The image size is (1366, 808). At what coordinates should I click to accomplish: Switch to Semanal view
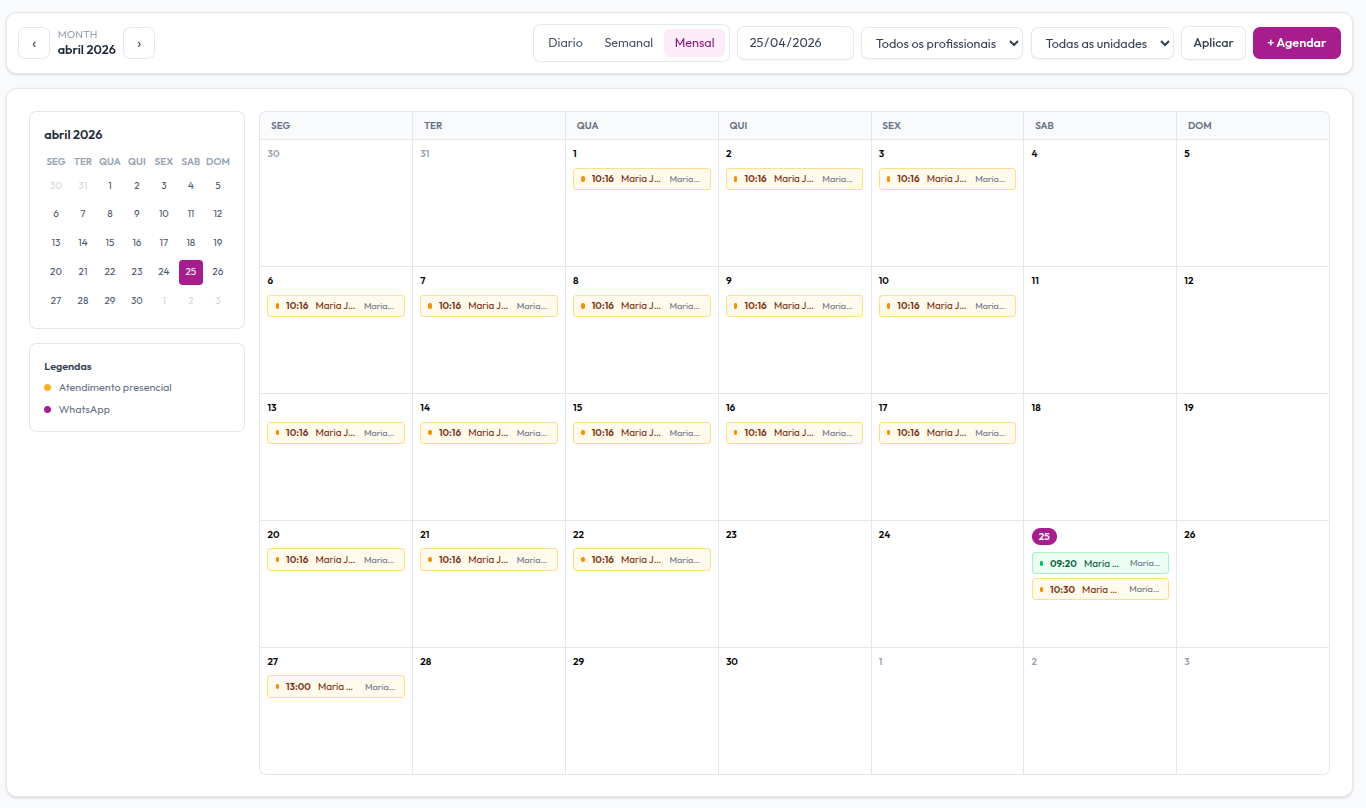coord(628,43)
